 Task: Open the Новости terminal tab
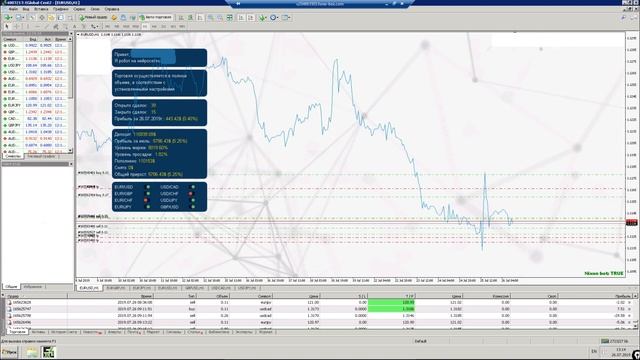[x=91, y=332]
